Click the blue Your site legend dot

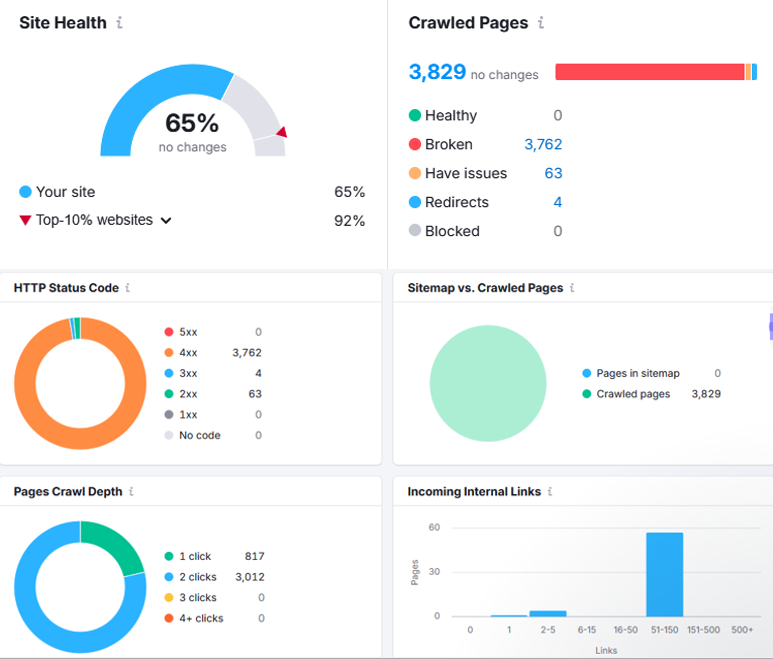(25, 192)
